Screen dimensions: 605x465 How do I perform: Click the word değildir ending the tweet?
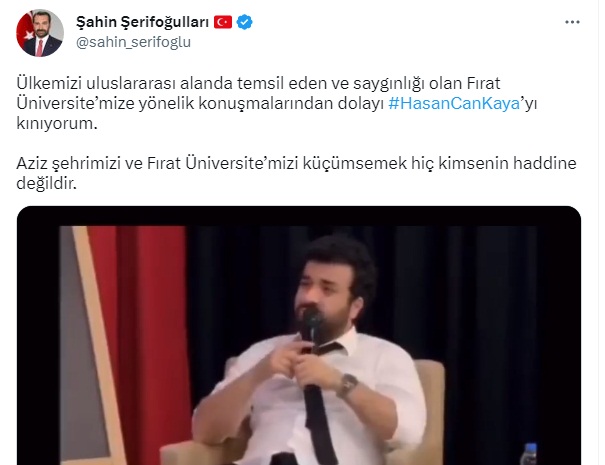tap(47, 184)
